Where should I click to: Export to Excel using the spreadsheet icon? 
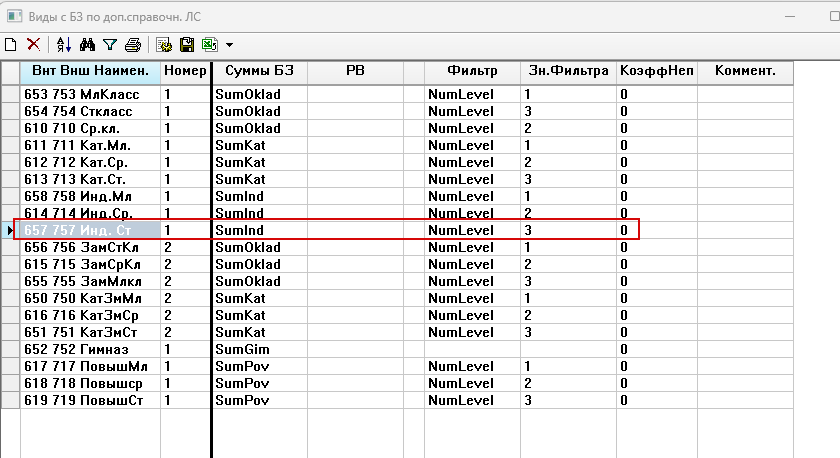click(x=209, y=44)
